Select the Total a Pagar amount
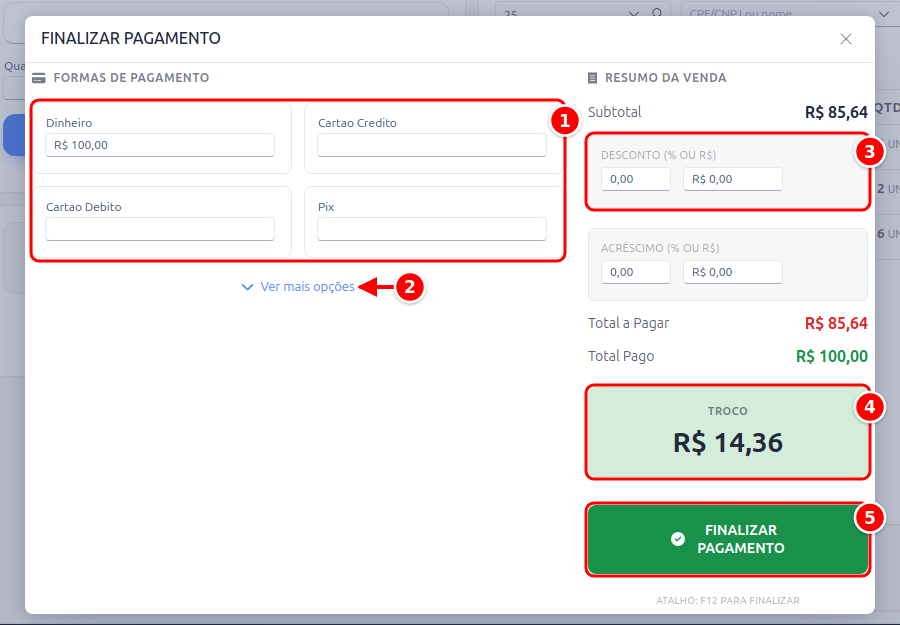The height and width of the screenshot is (625, 900). click(836, 323)
